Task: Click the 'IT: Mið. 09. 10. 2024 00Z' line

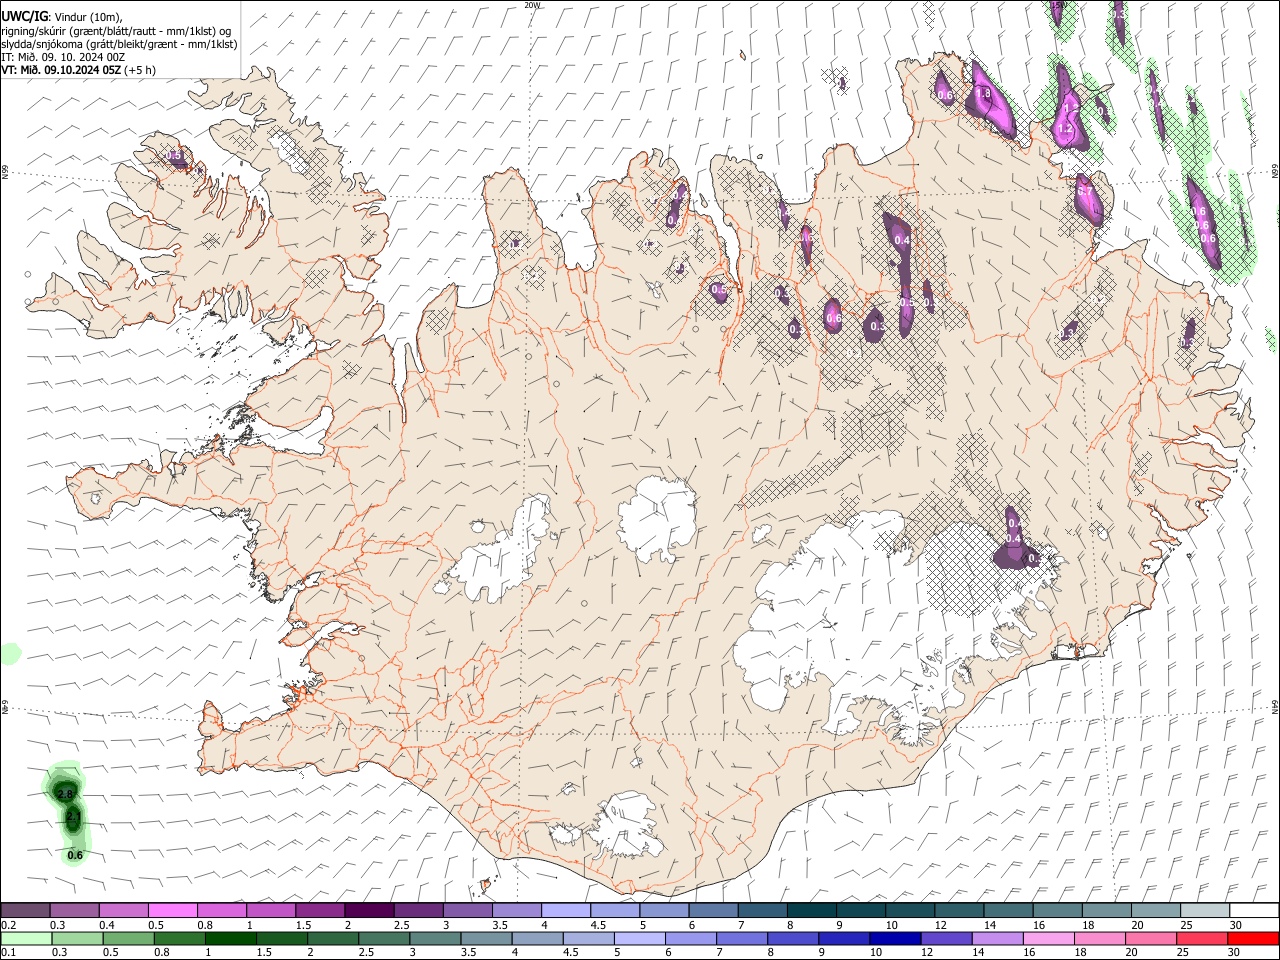Action: tap(63, 57)
